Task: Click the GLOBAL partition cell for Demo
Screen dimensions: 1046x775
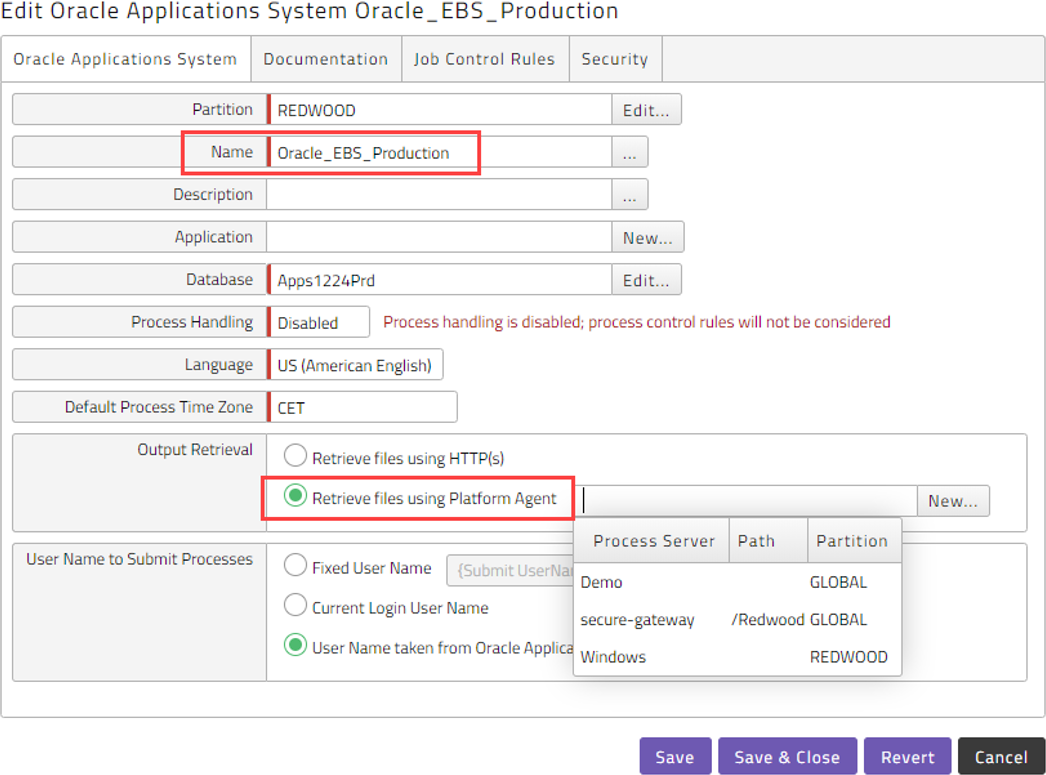Action: coord(839,582)
